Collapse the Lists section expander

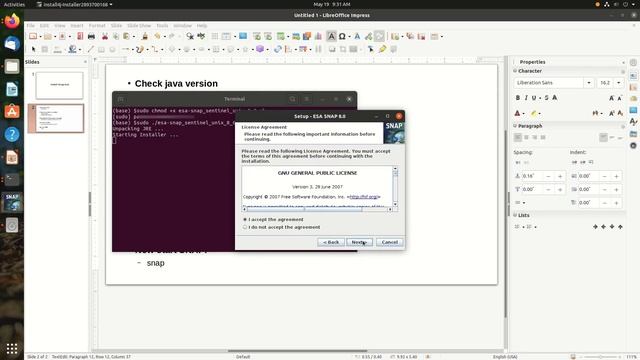(515, 215)
